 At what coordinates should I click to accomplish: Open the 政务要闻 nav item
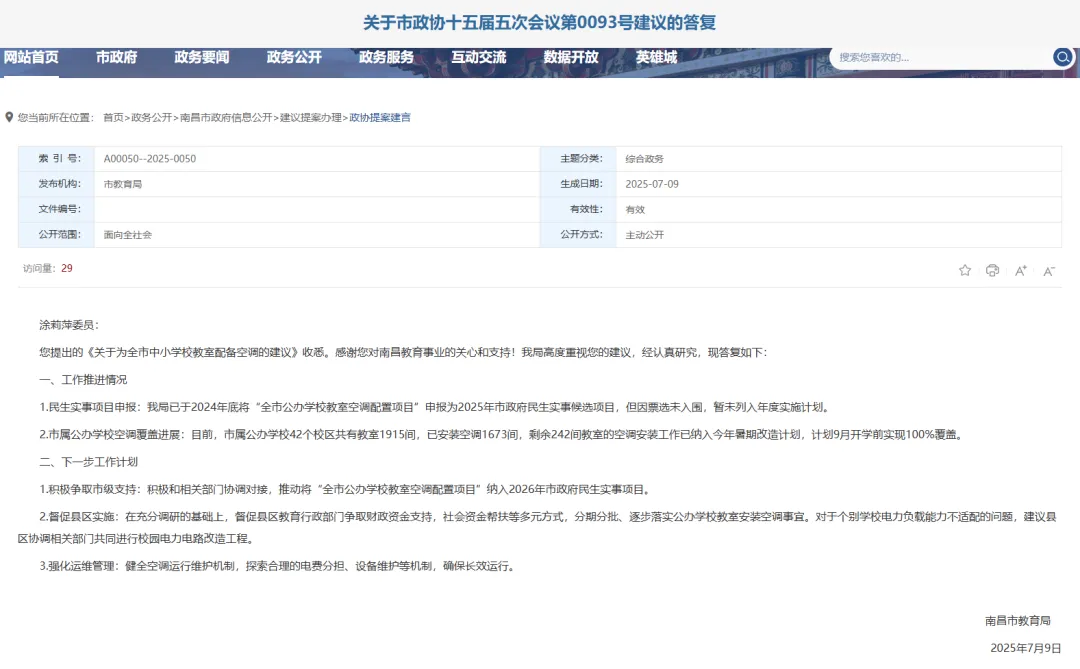(x=202, y=57)
